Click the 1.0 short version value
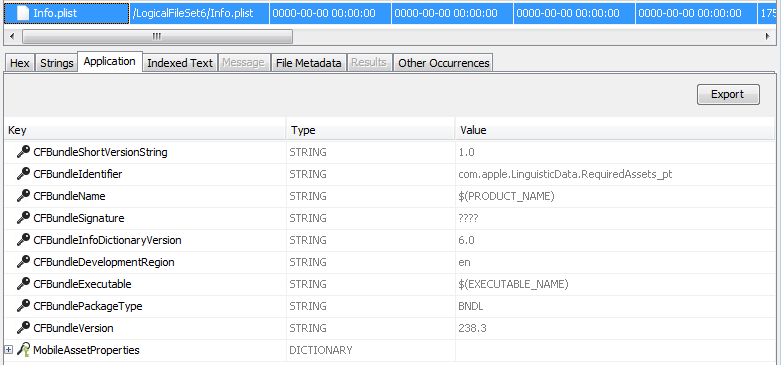781x365 pixels. (466, 152)
